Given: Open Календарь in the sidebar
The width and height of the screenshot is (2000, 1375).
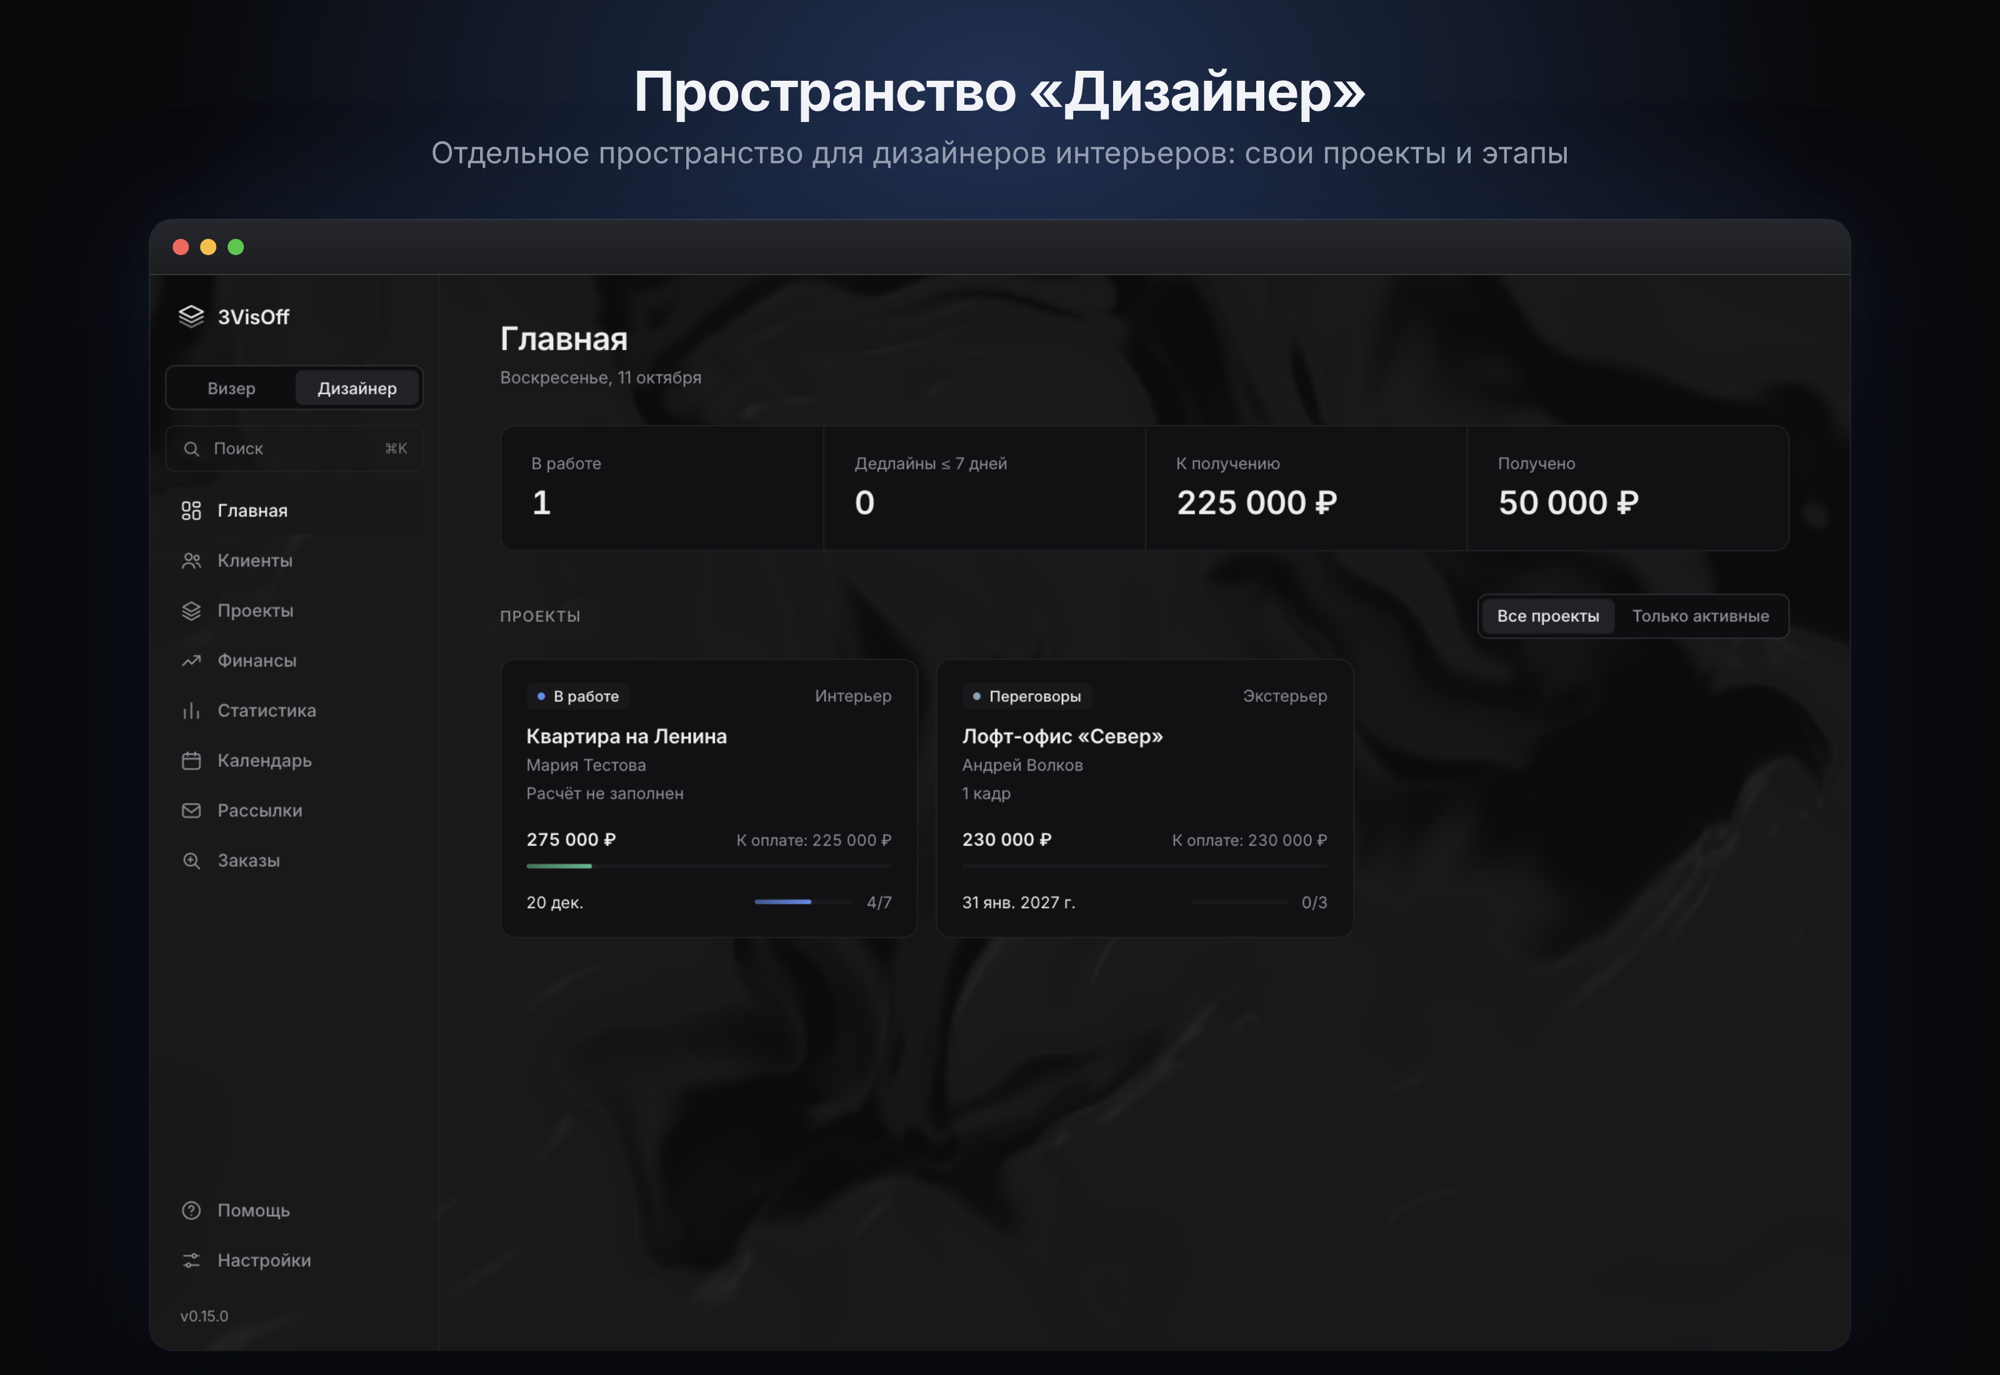Looking at the screenshot, I should pyautogui.click(x=294, y=761).
